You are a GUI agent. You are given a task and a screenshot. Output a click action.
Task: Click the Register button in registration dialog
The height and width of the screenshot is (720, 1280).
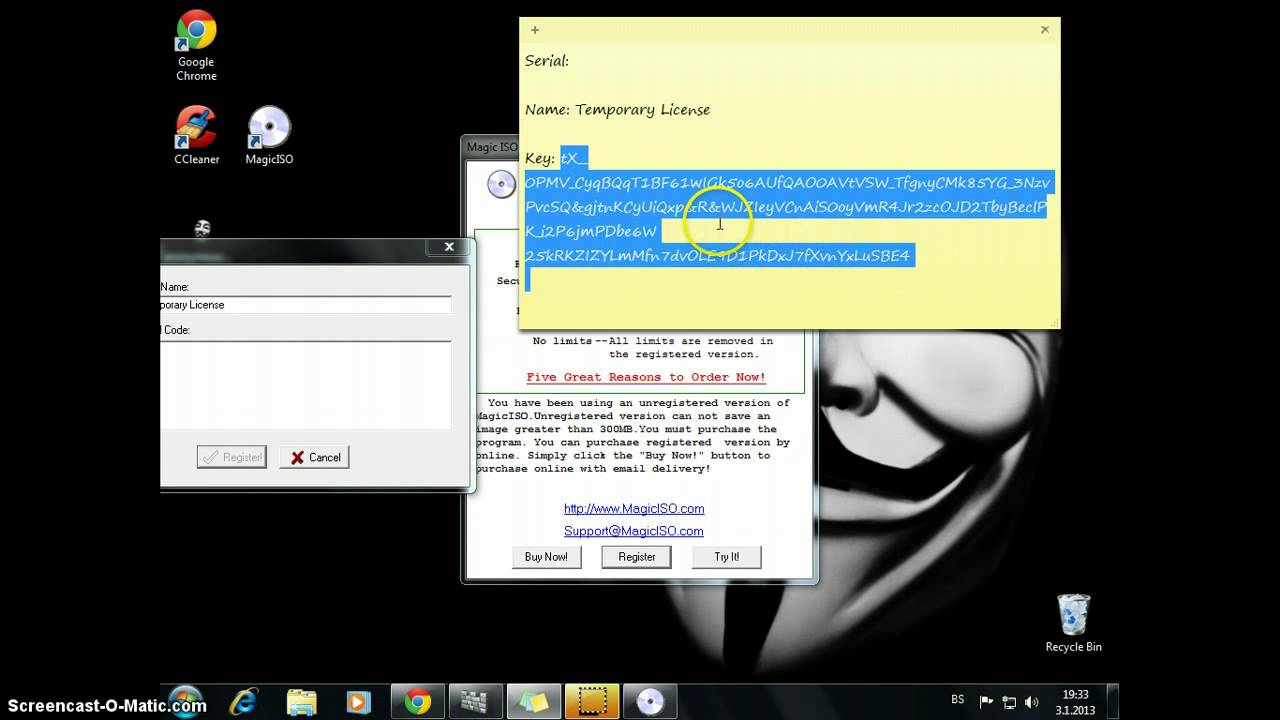232,457
